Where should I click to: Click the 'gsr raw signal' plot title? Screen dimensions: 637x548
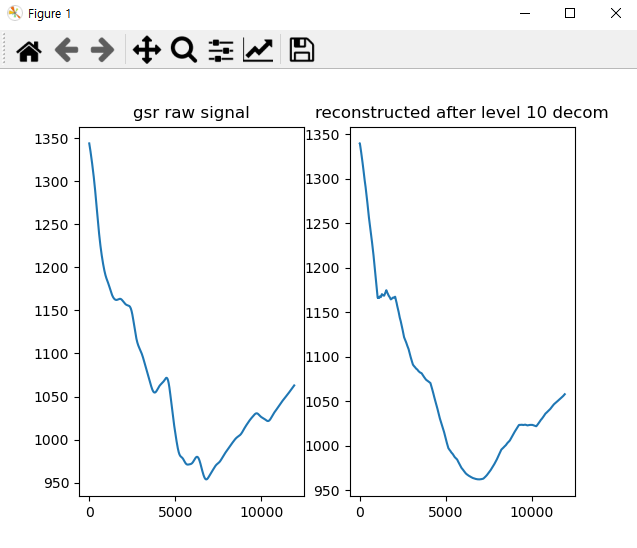[x=191, y=113]
